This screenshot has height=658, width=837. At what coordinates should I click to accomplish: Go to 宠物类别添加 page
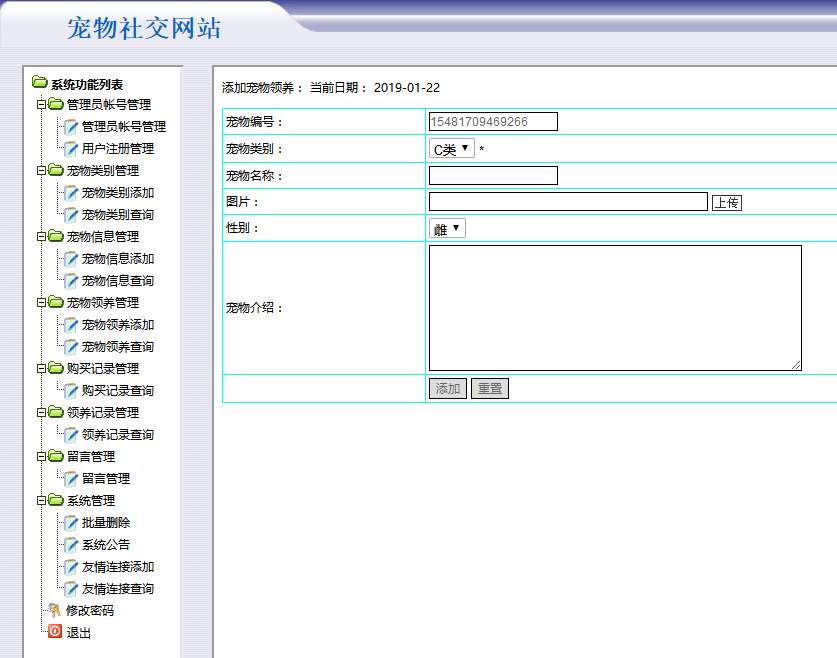(118, 193)
